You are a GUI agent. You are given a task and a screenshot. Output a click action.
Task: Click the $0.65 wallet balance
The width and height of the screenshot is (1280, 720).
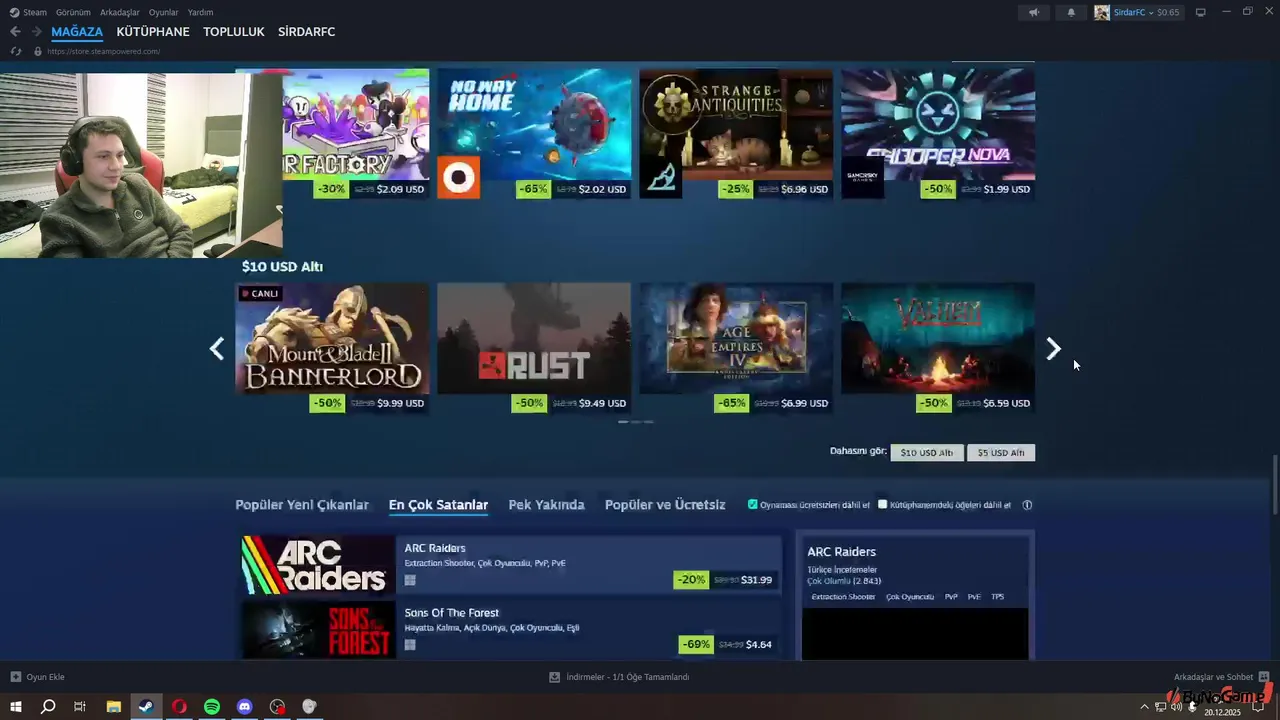click(x=1168, y=12)
